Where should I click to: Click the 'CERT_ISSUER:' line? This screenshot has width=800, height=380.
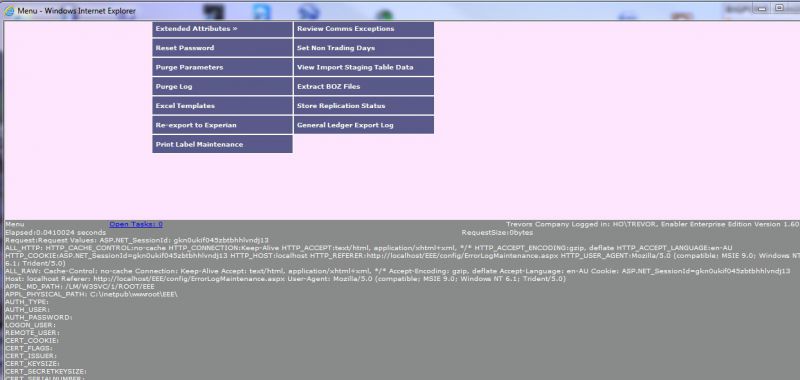point(31,356)
